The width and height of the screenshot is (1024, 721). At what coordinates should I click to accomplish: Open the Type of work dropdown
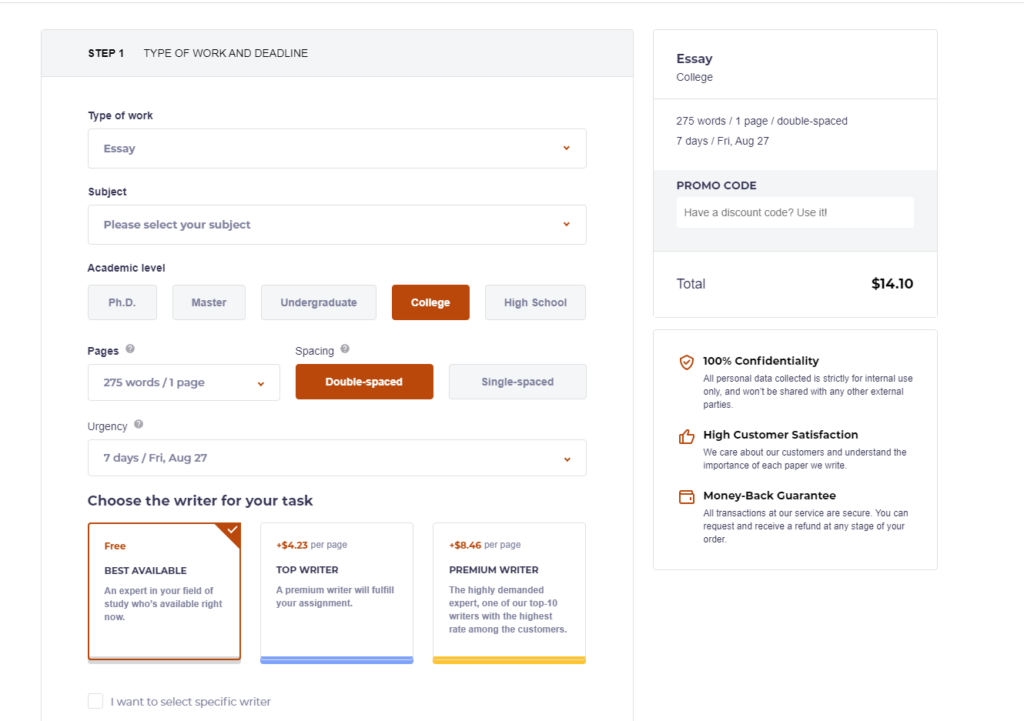tap(337, 148)
